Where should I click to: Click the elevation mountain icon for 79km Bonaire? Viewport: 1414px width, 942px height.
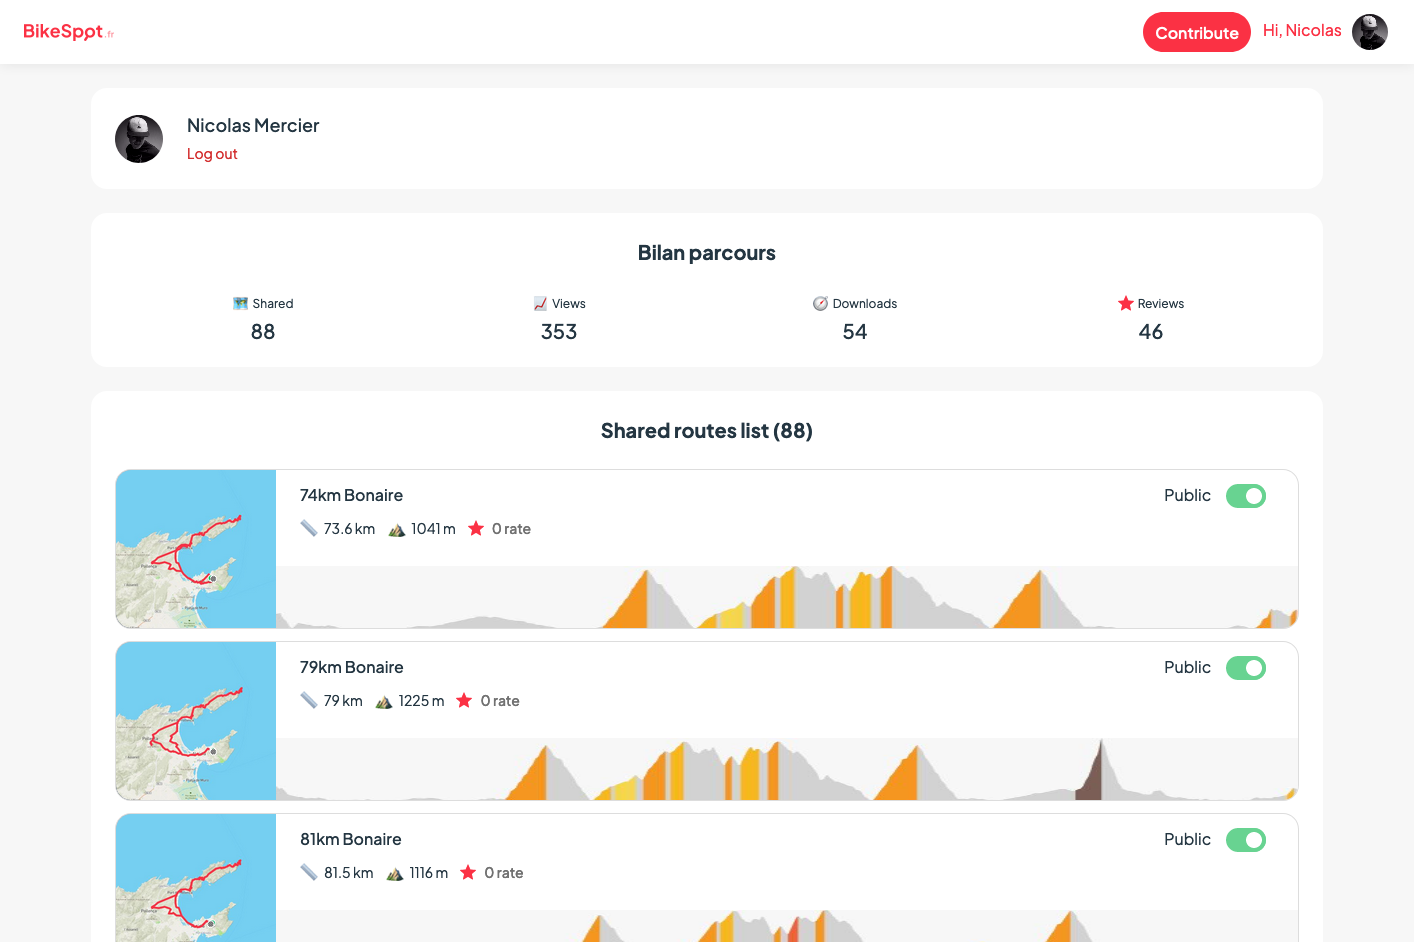tap(384, 701)
